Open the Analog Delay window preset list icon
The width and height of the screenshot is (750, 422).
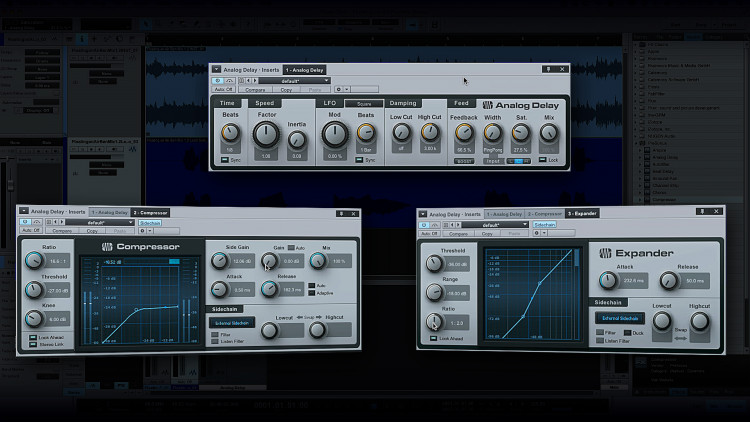pyautogui.click(x=242, y=81)
